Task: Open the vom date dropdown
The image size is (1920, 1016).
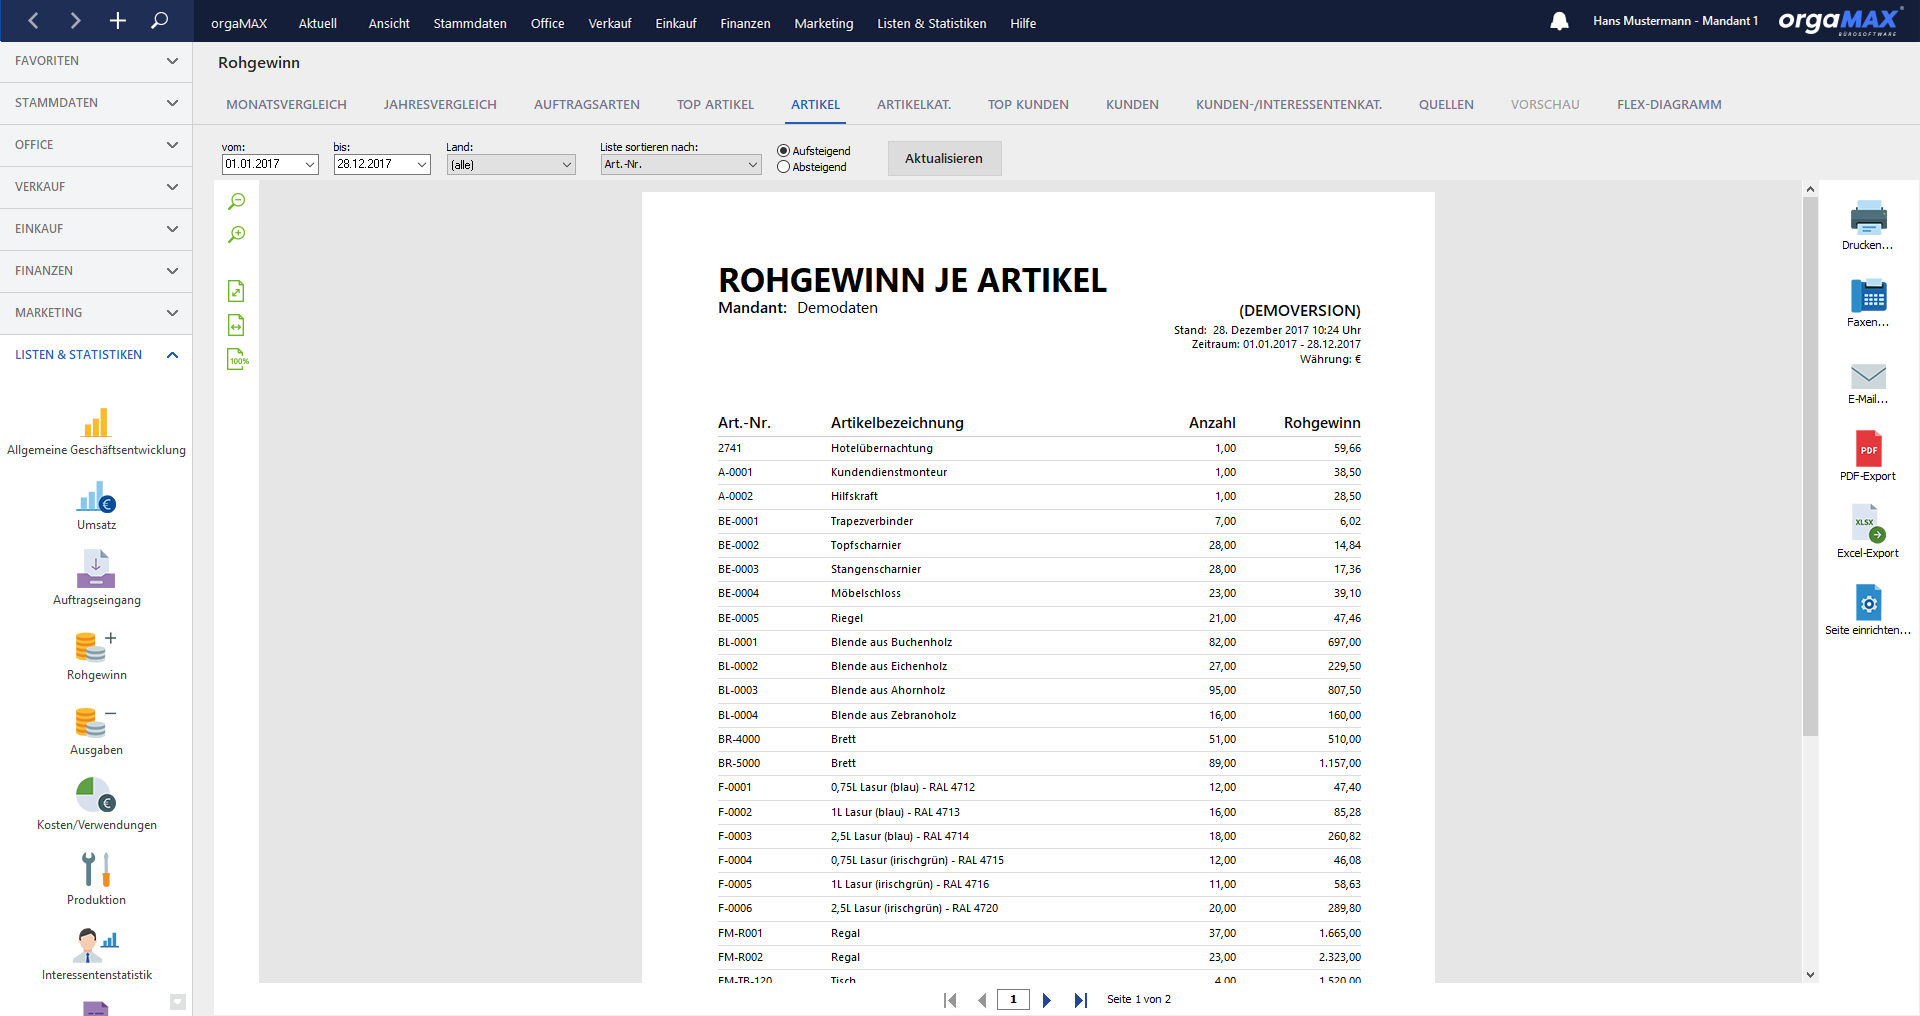Action: pos(309,164)
